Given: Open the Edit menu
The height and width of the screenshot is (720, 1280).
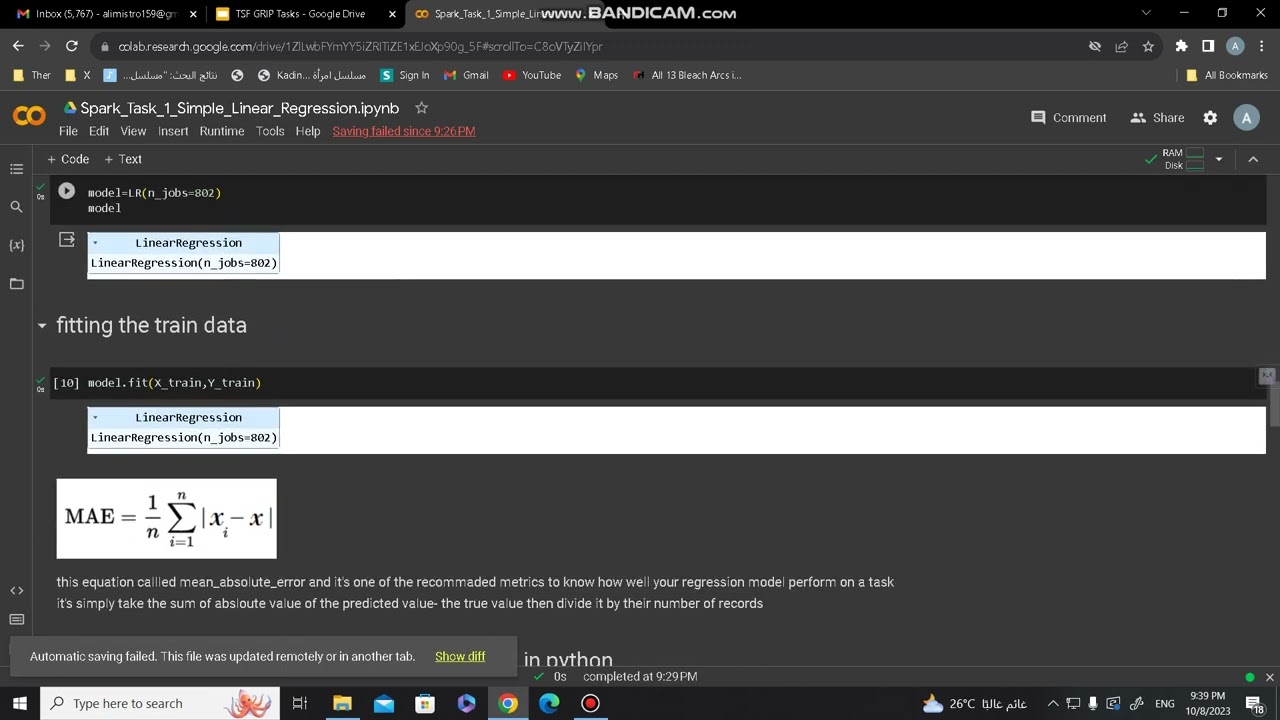Looking at the screenshot, I should 99,131.
